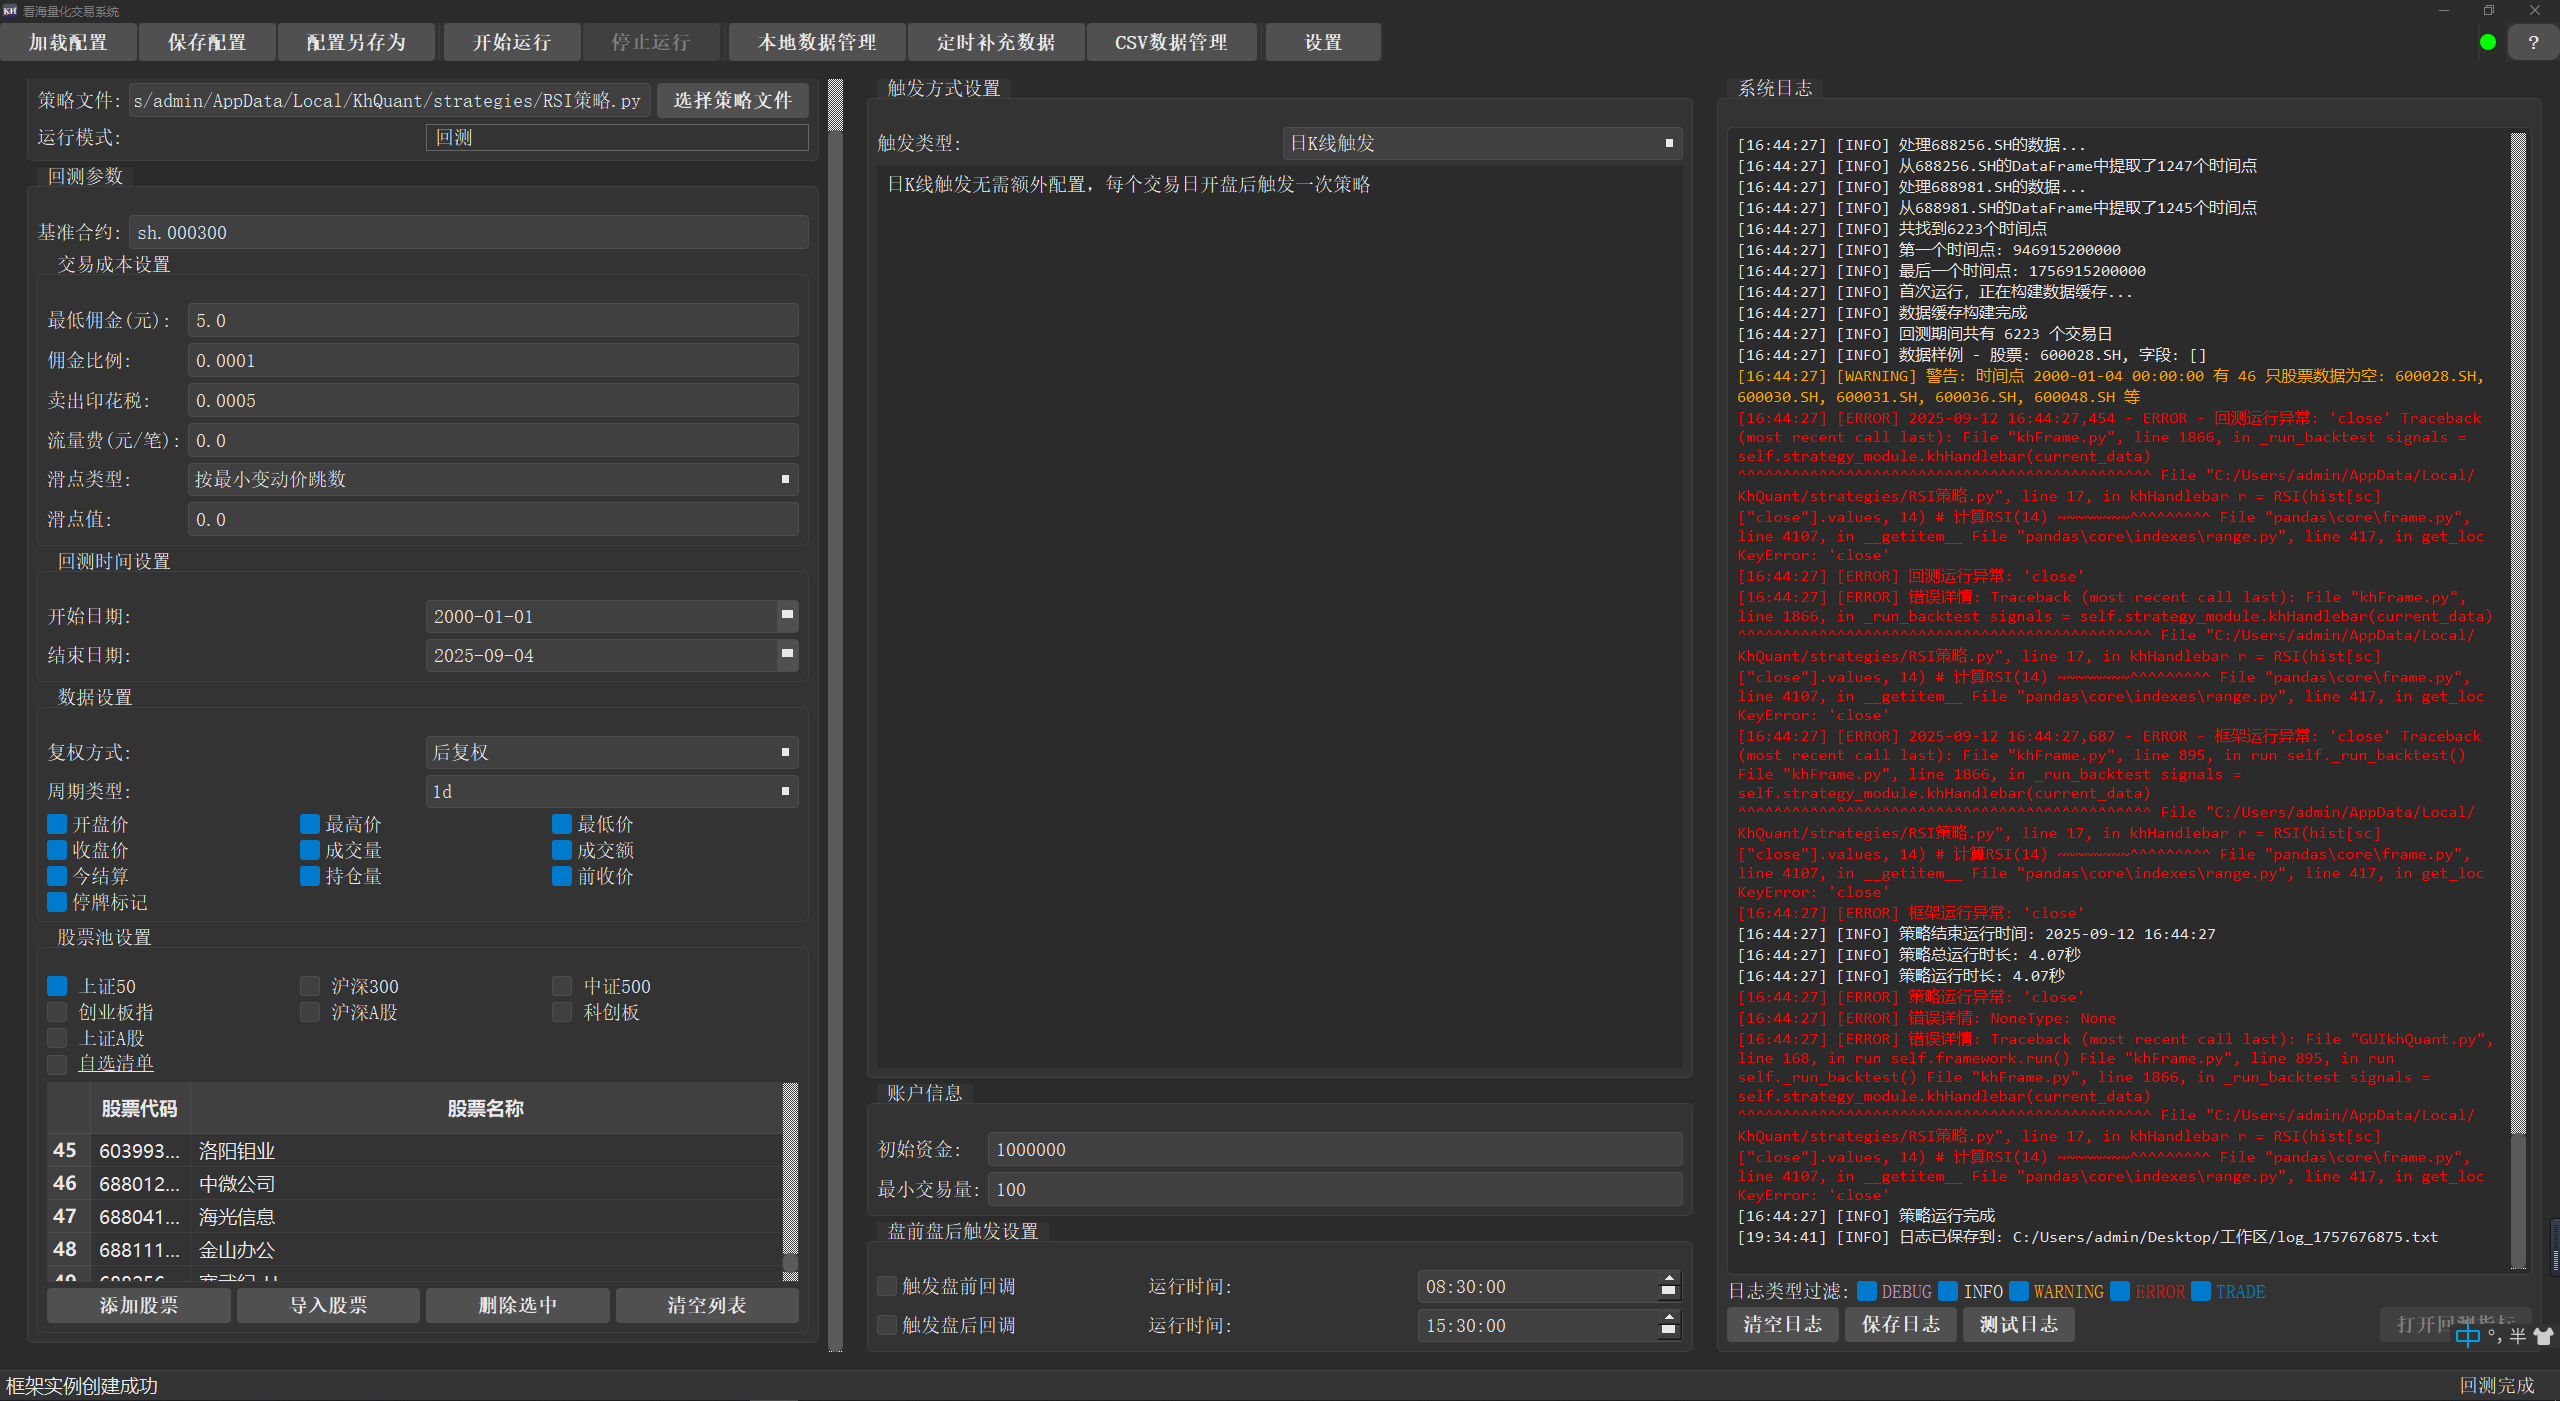This screenshot has width=2560, height=1401.
Task: Toggle 触发盘前回调 checkbox
Action: pos(887,1286)
